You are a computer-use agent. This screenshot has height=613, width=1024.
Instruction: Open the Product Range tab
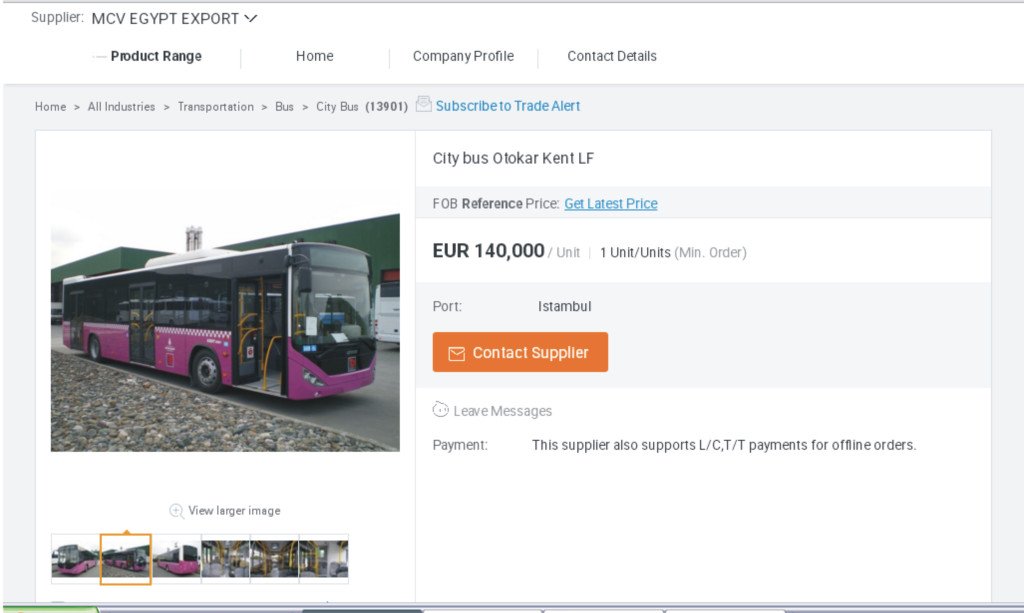tap(156, 56)
